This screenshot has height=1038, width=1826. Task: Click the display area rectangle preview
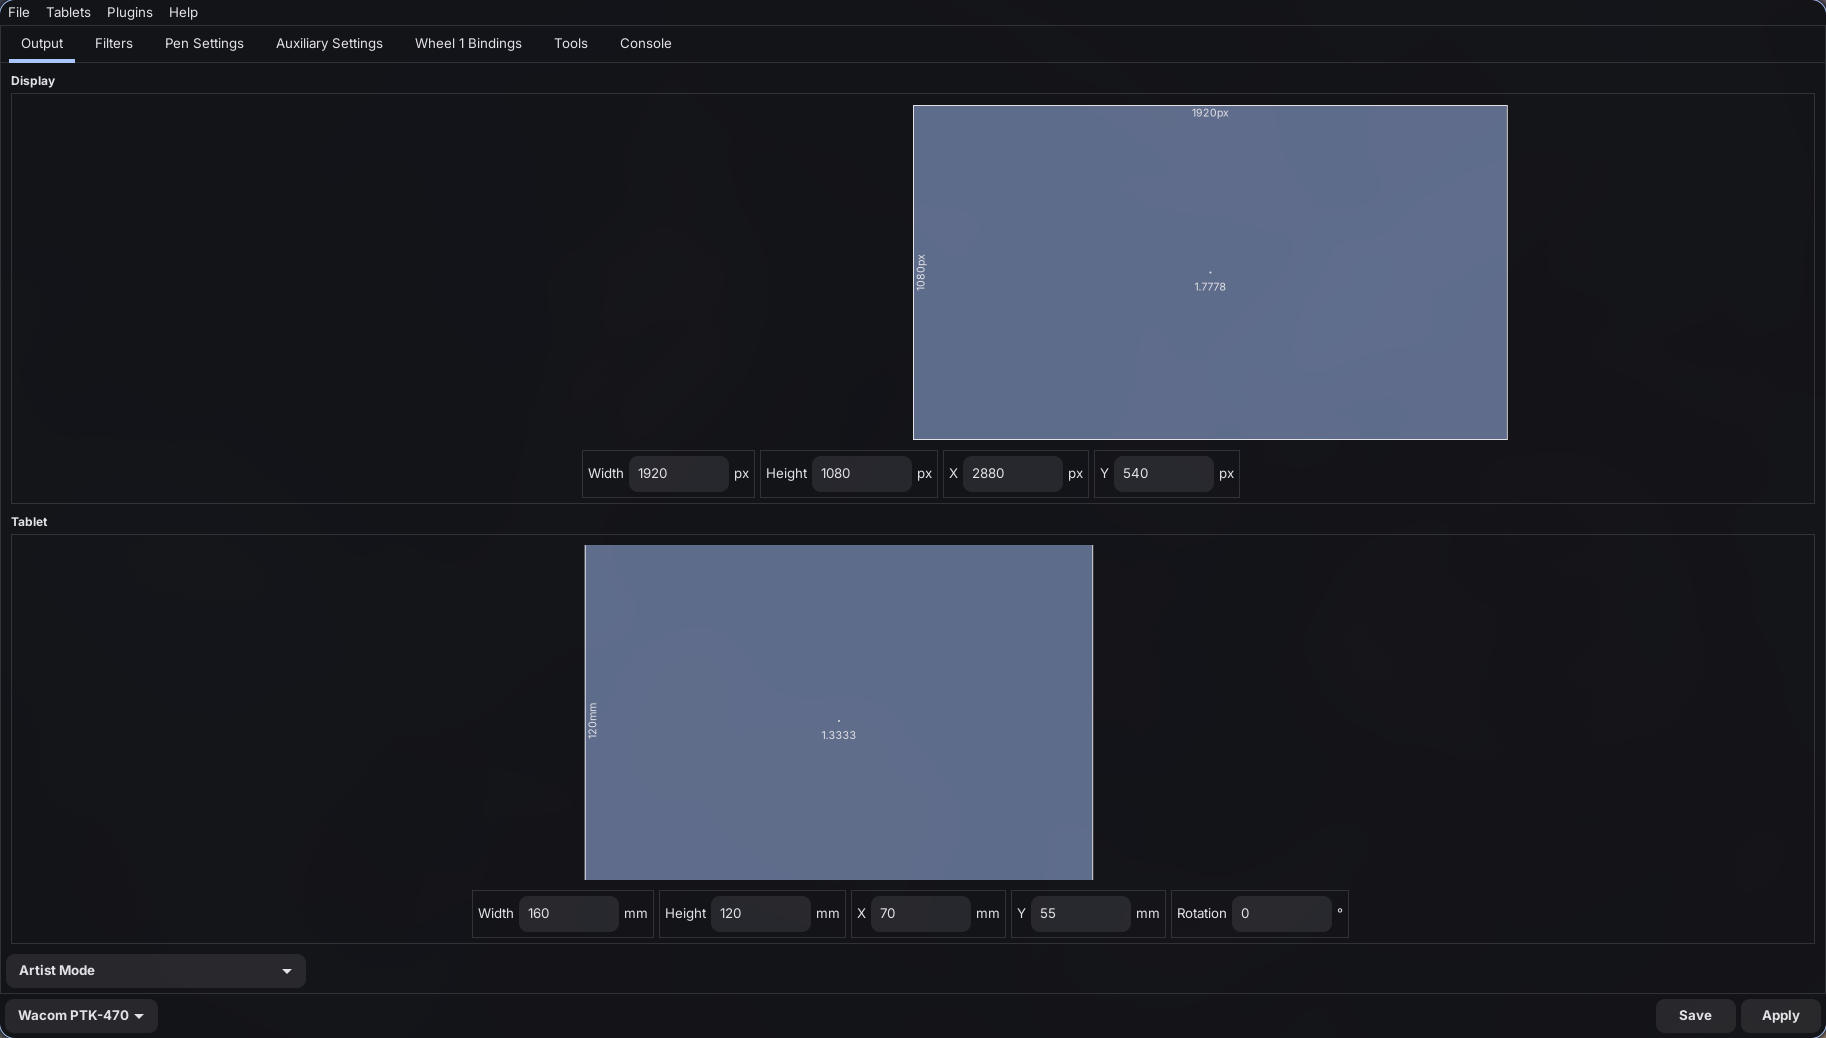point(1210,272)
